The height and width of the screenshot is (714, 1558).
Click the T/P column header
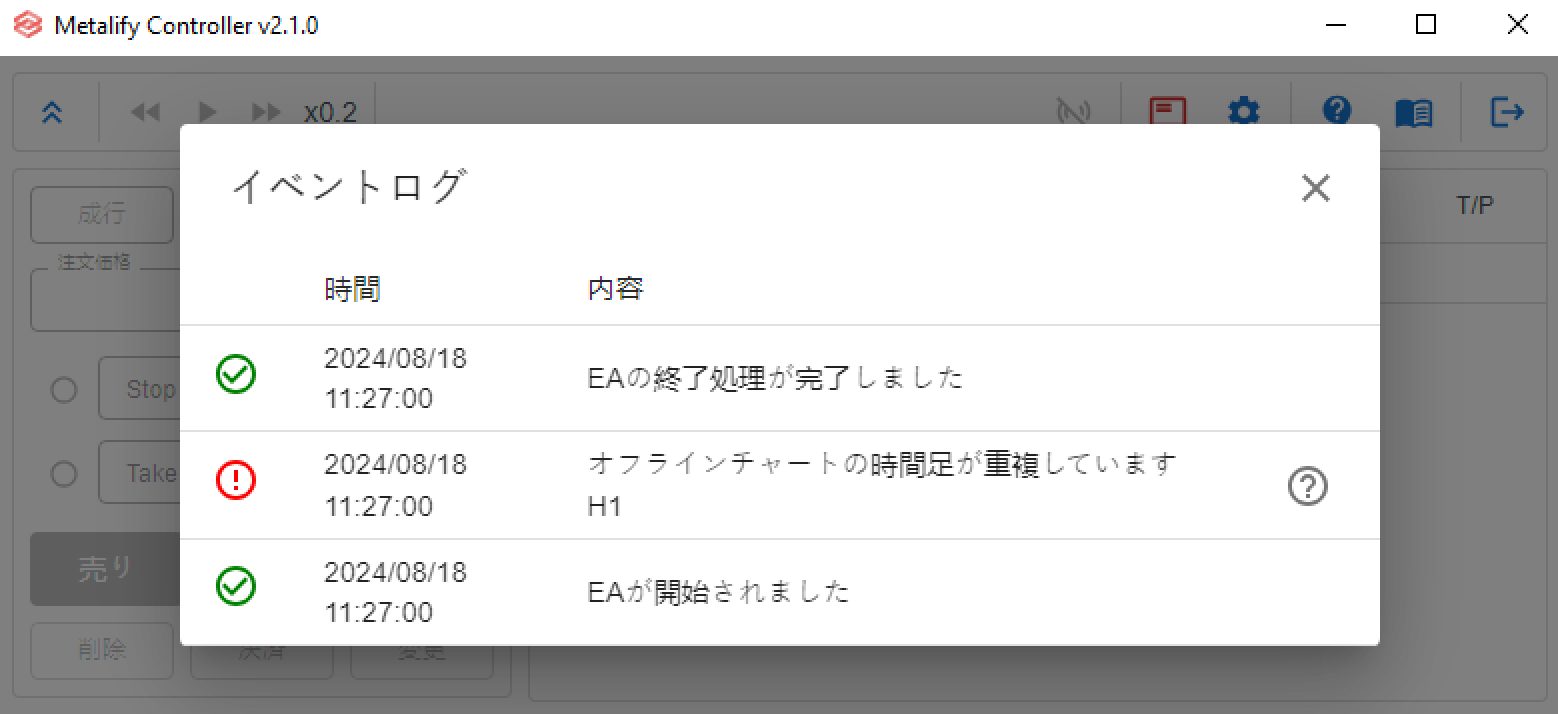1475,205
